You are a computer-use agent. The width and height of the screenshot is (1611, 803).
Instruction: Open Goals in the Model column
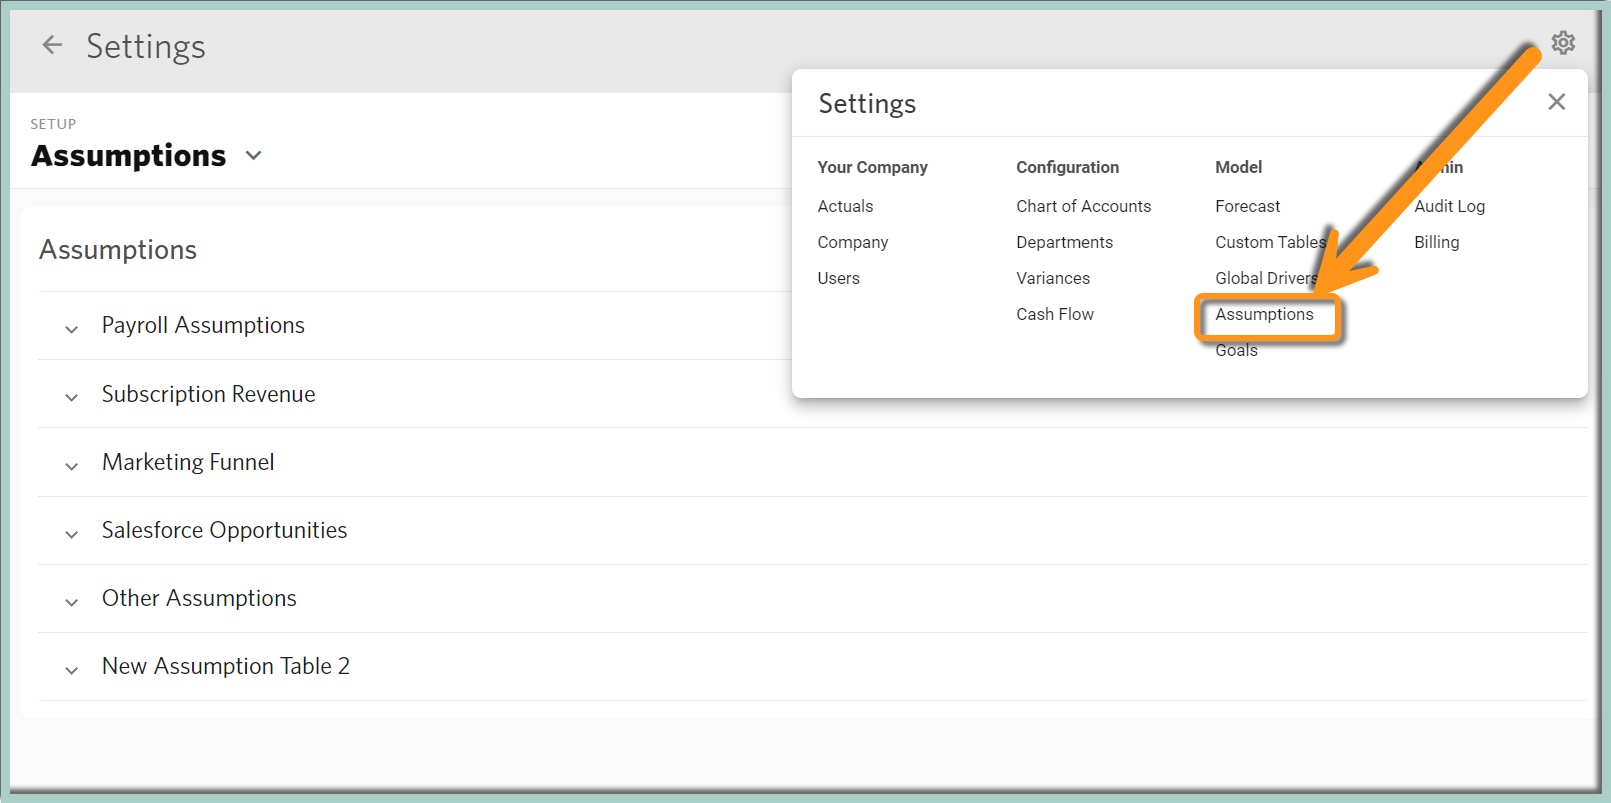tap(1236, 351)
